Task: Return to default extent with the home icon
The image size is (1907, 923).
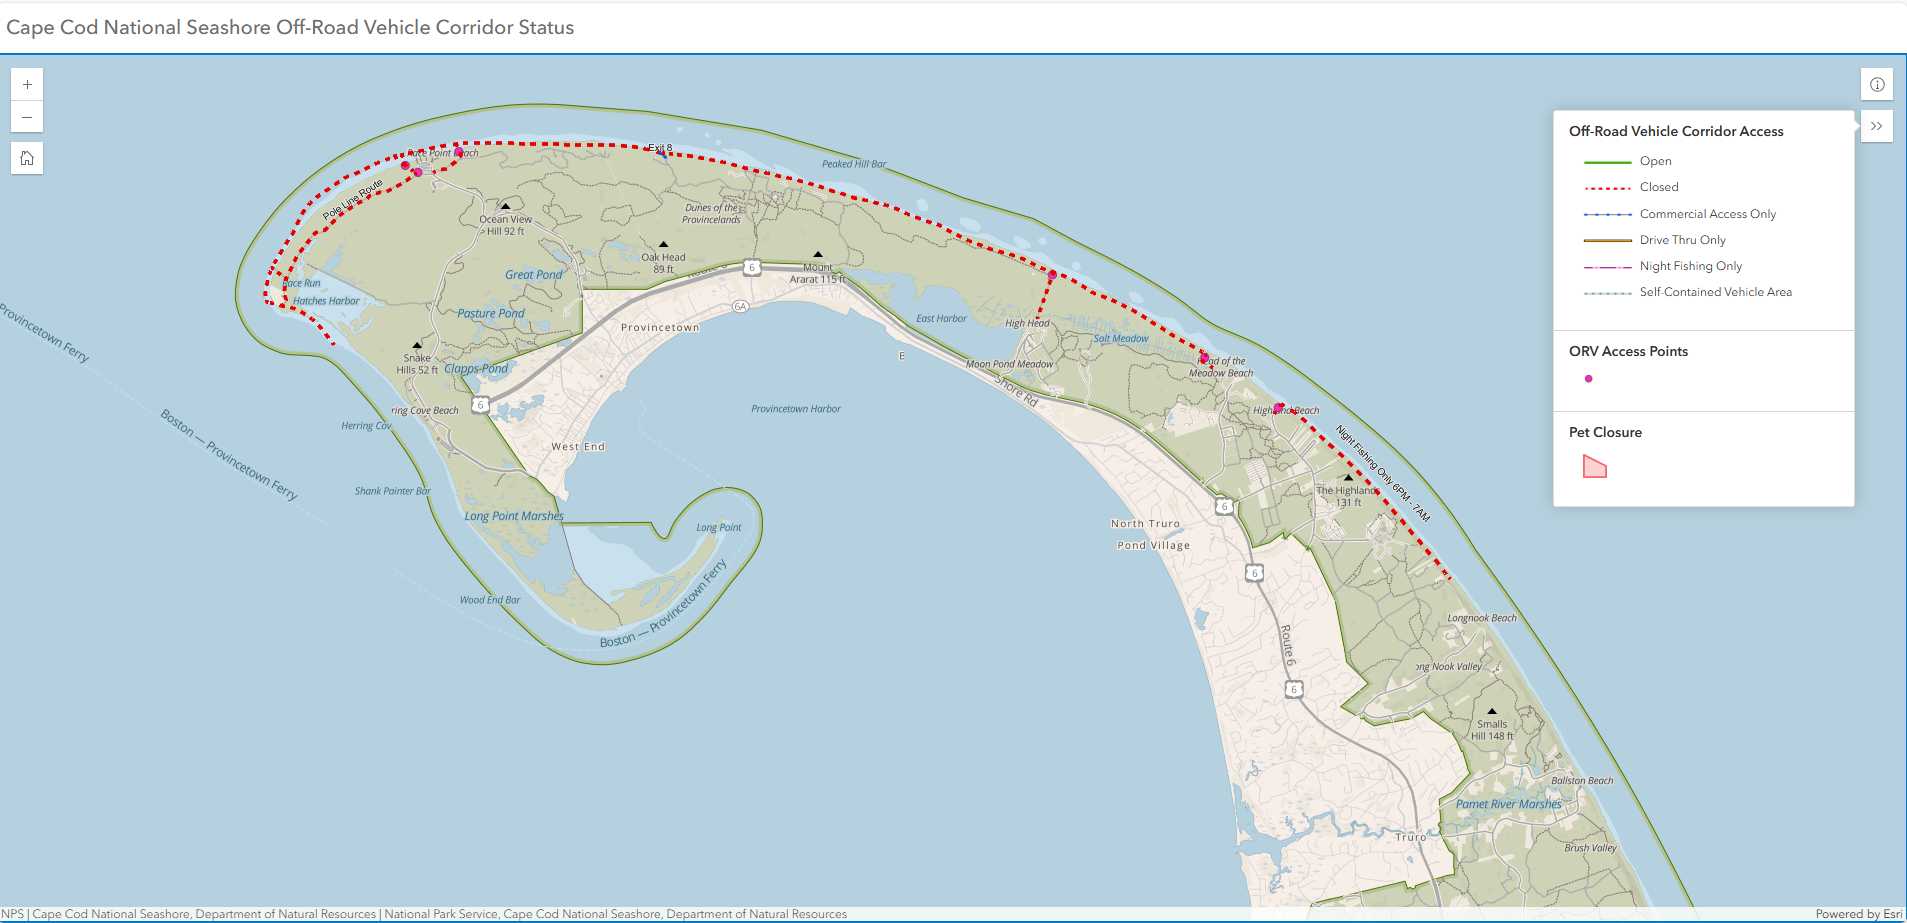Action: point(27,157)
